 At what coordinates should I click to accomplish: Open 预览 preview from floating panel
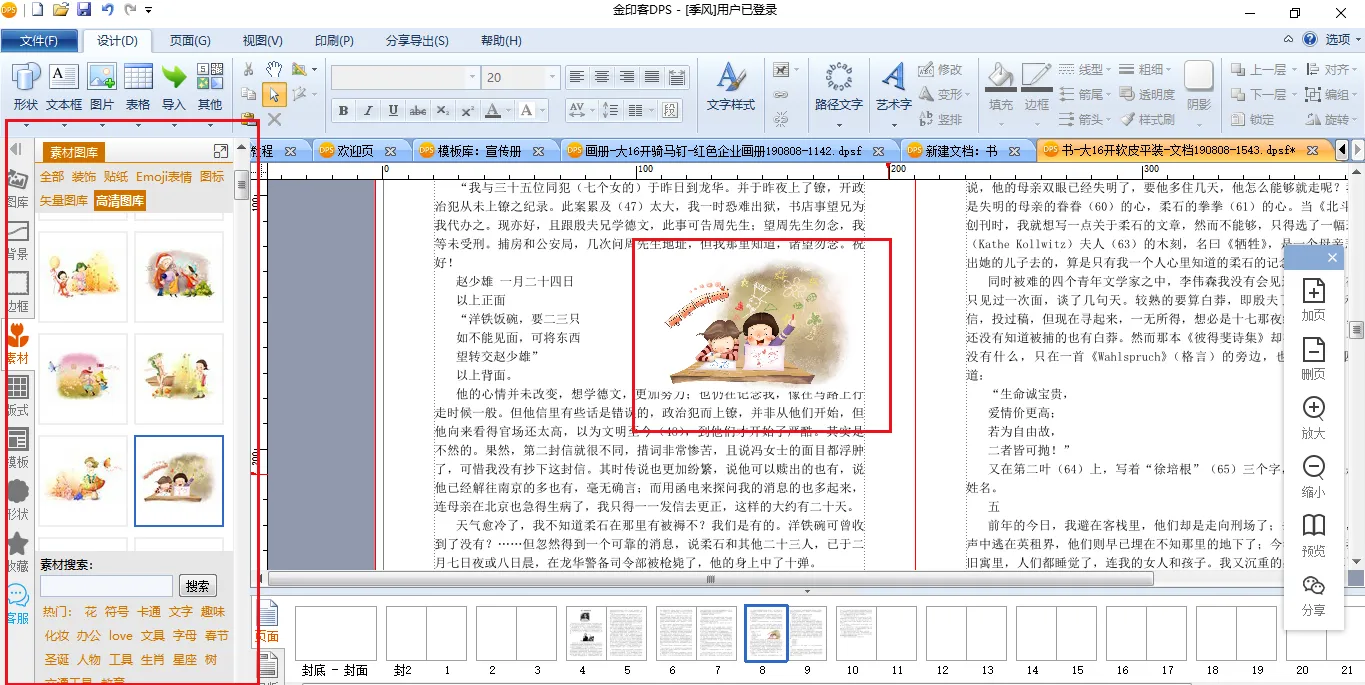tap(1313, 535)
